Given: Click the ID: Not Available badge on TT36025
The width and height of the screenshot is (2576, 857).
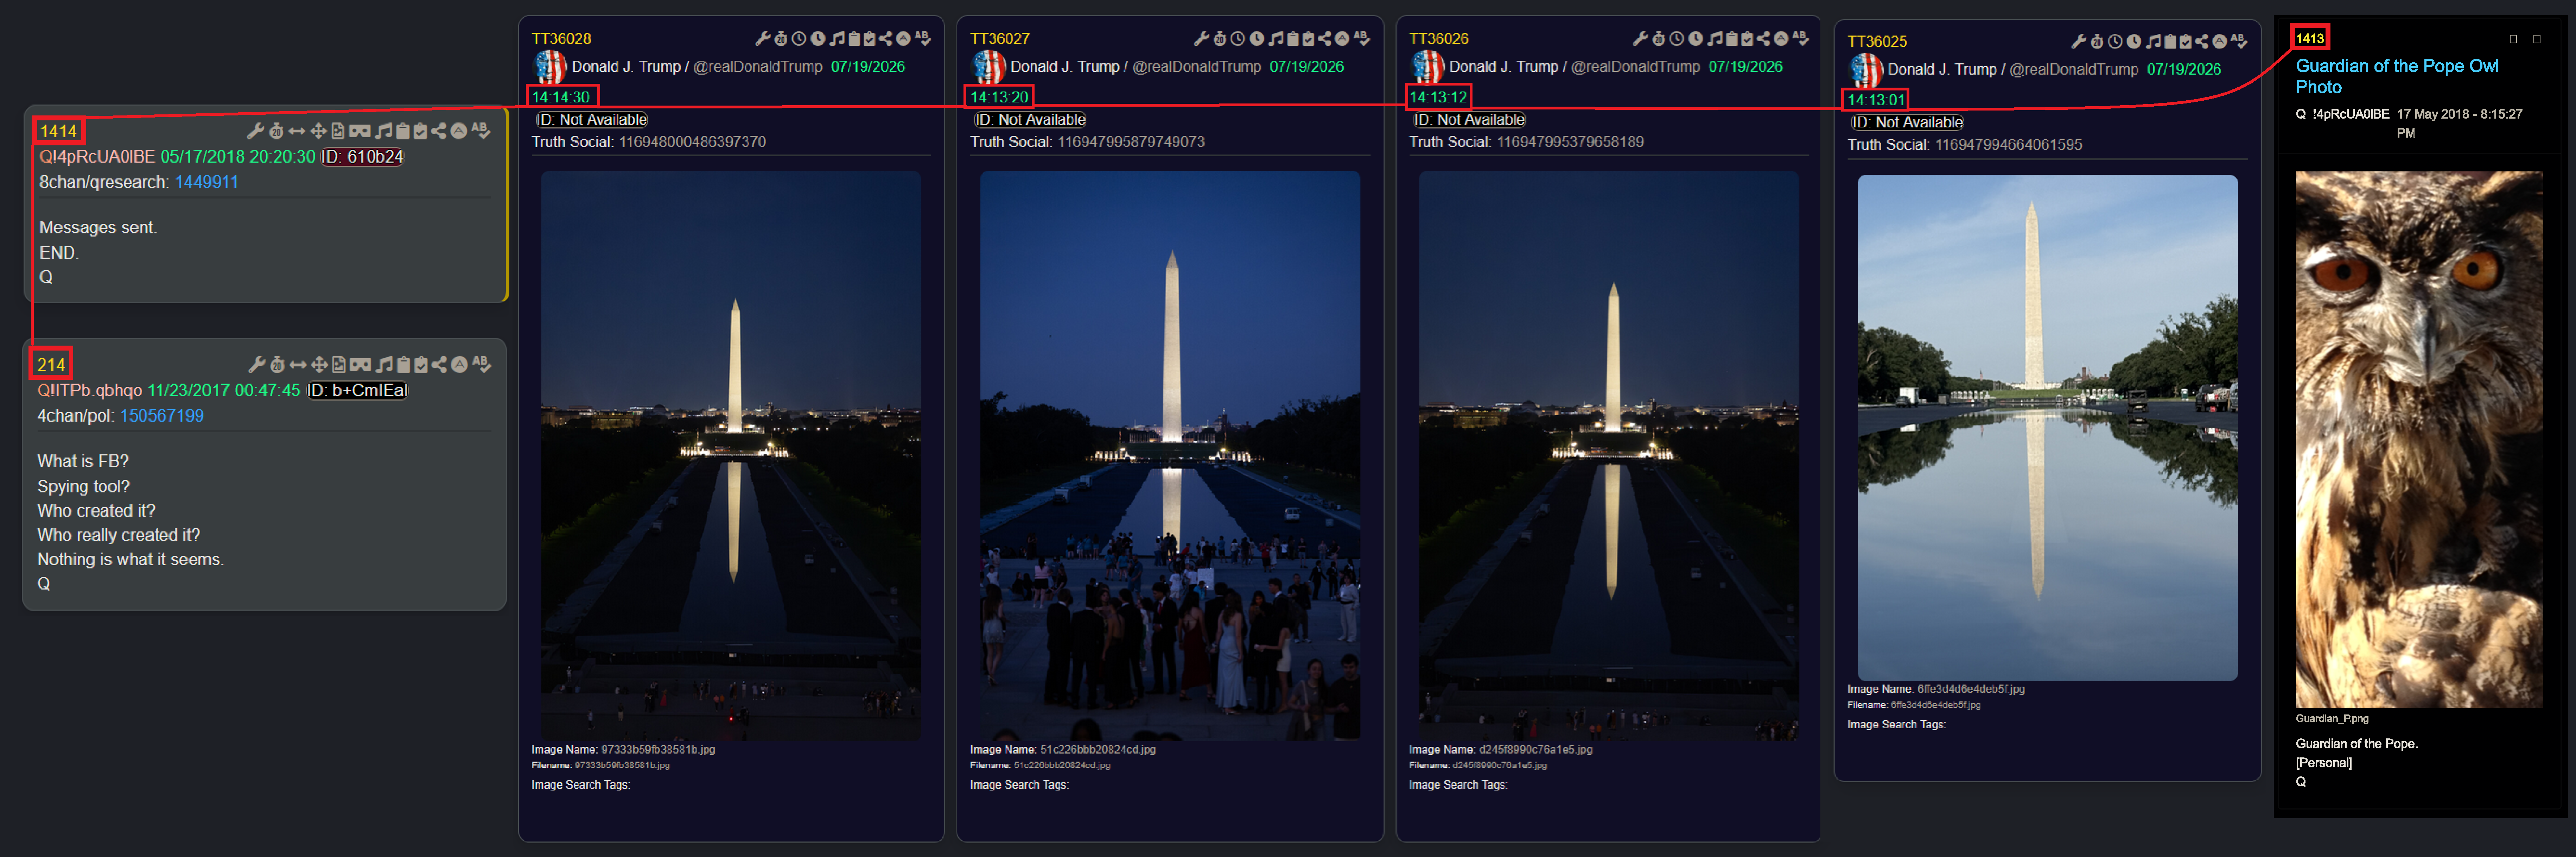Looking at the screenshot, I should pyautogui.click(x=1907, y=123).
